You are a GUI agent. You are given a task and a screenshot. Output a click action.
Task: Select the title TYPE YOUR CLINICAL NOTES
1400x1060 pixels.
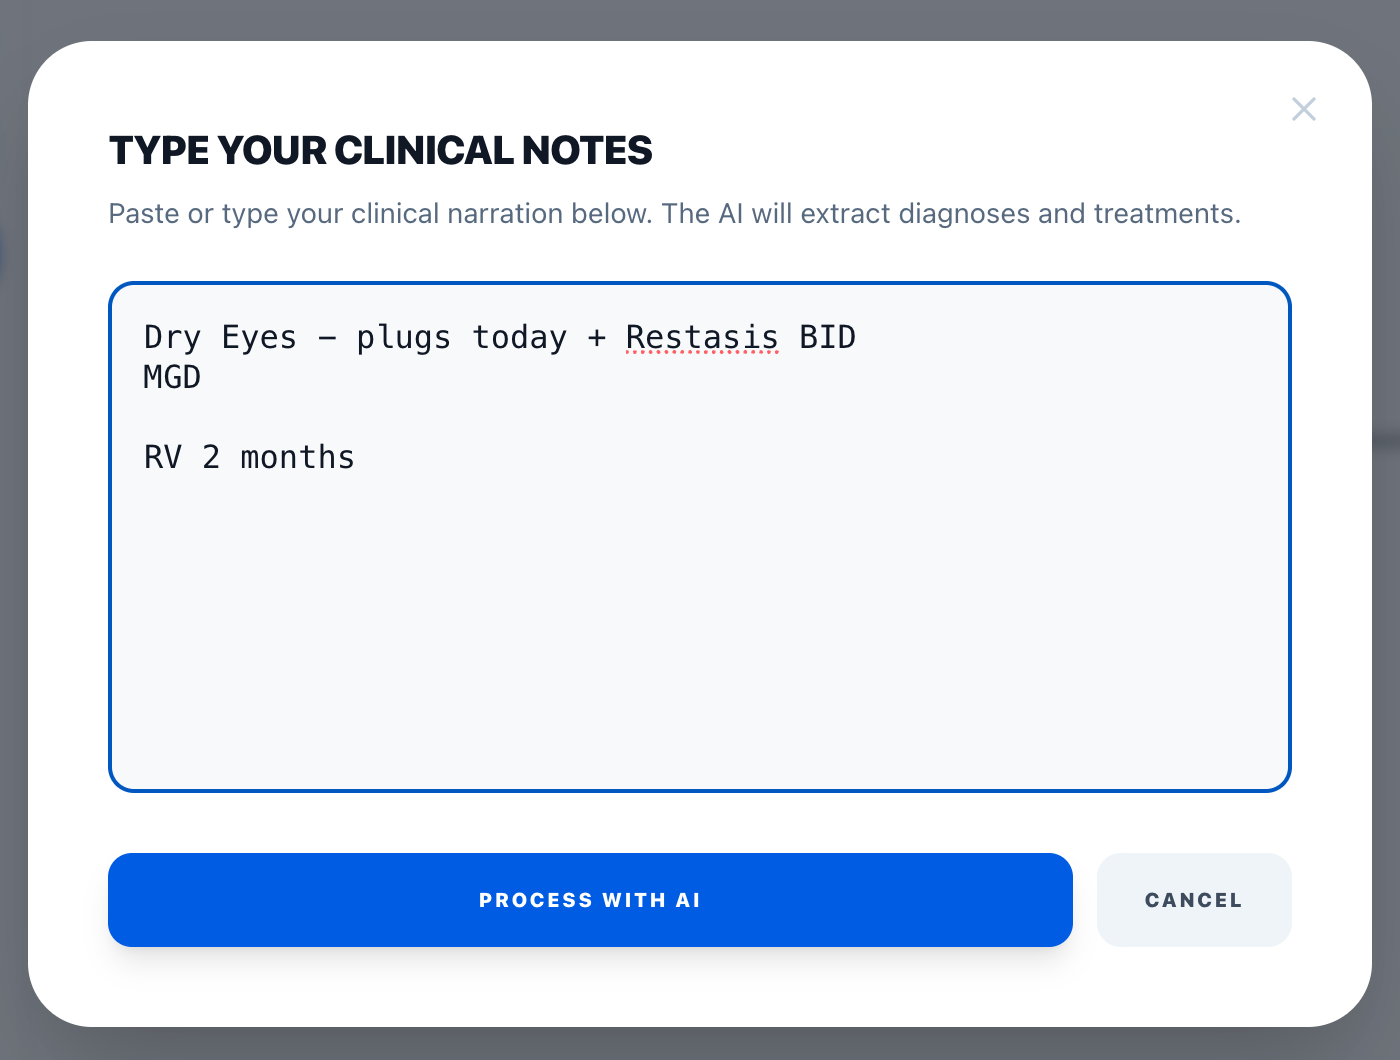click(380, 150)
